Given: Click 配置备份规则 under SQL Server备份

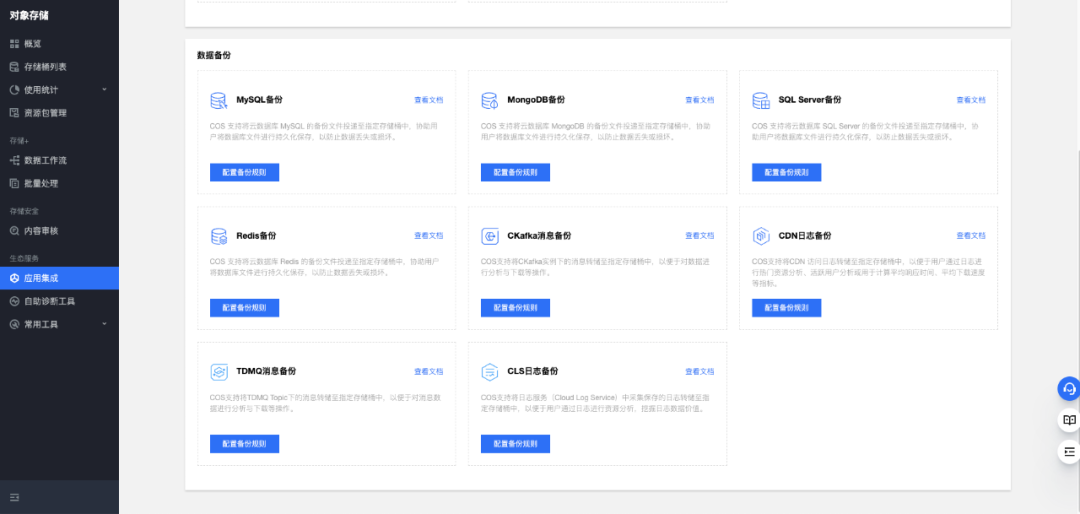Looking at the screenshot, I should 787,172.
